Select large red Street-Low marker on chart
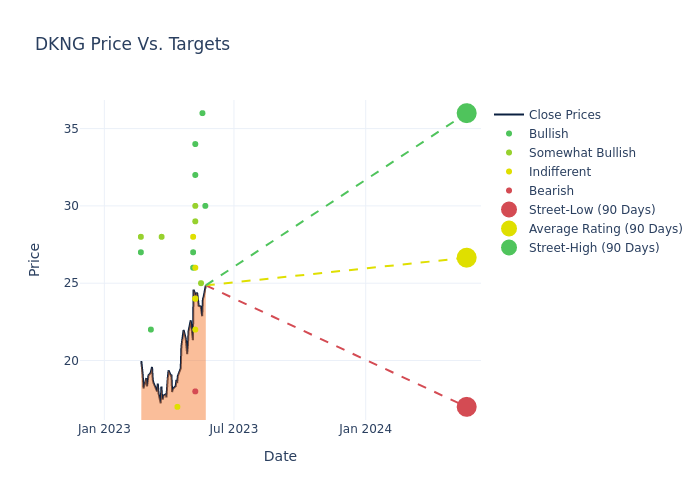700x500 pixels. click(x=466, y=407)
